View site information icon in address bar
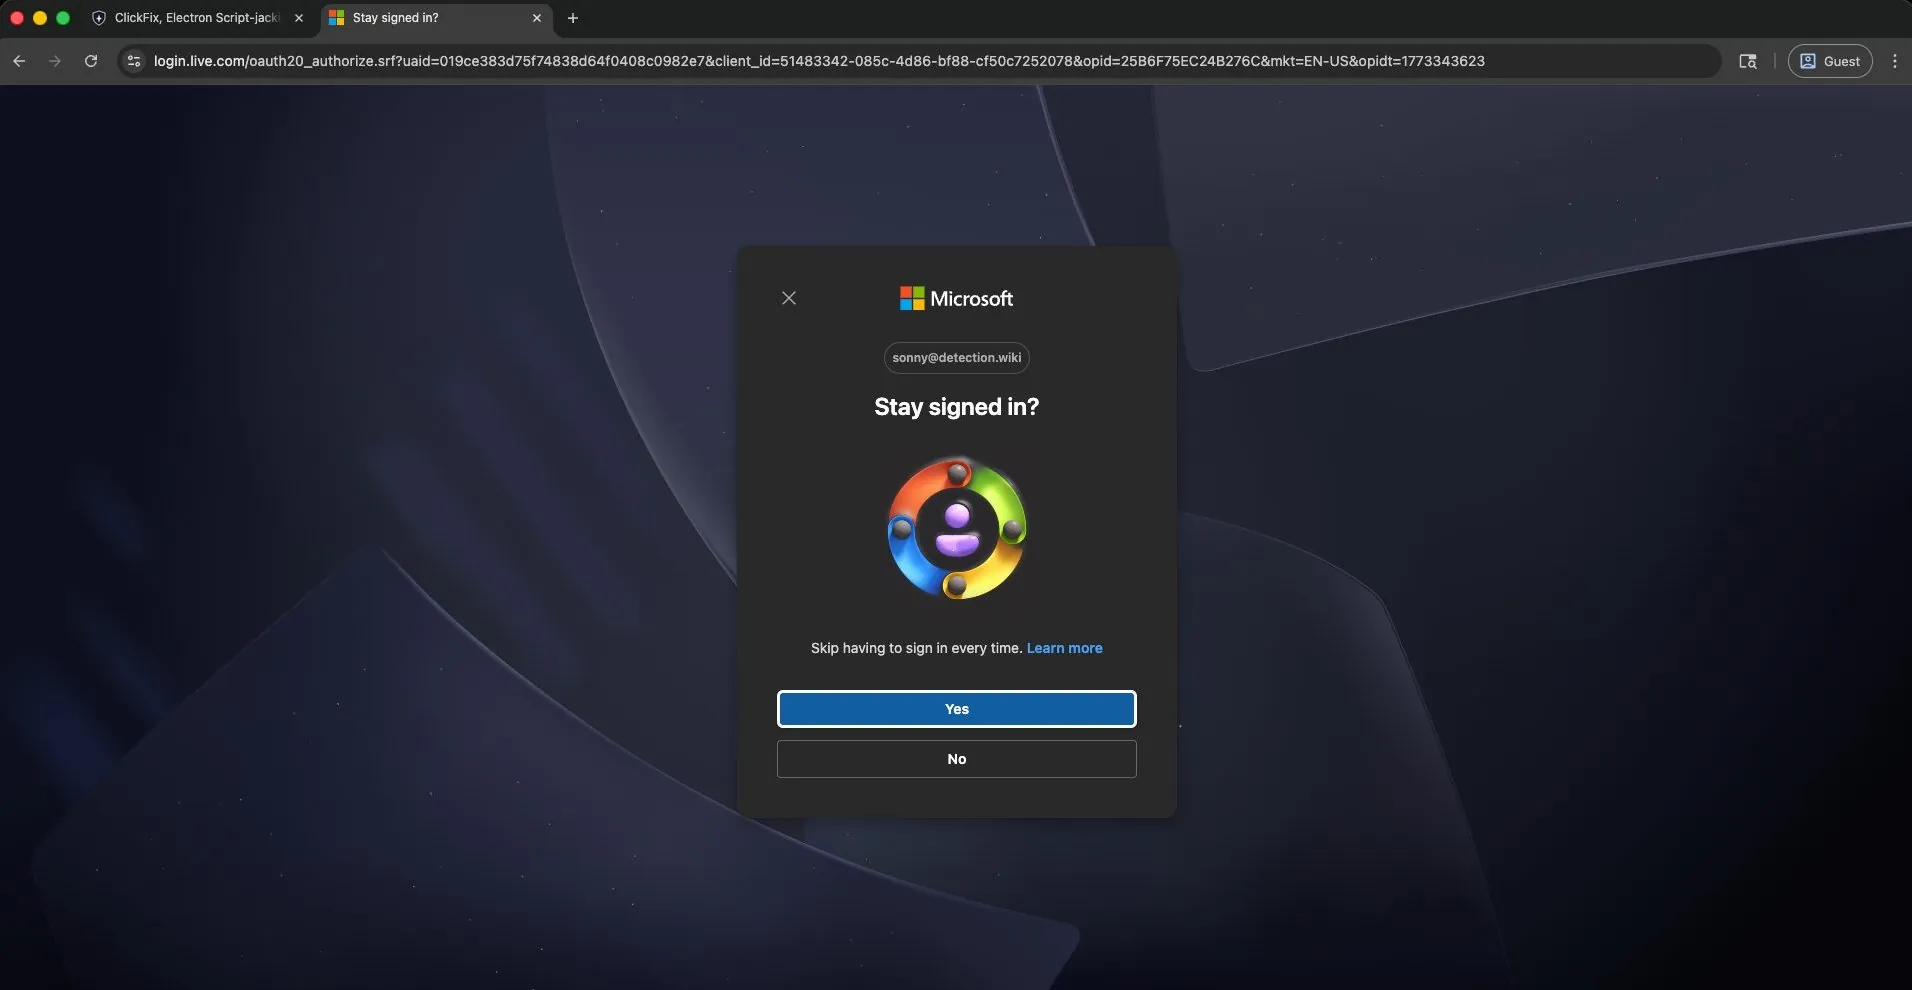 pyautogui.click(x=134, y=61)
